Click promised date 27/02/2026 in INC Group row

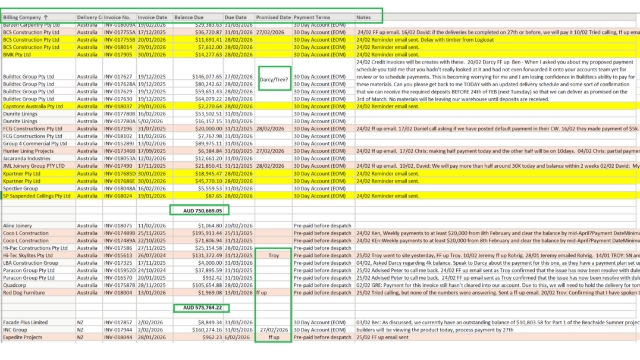273,330
